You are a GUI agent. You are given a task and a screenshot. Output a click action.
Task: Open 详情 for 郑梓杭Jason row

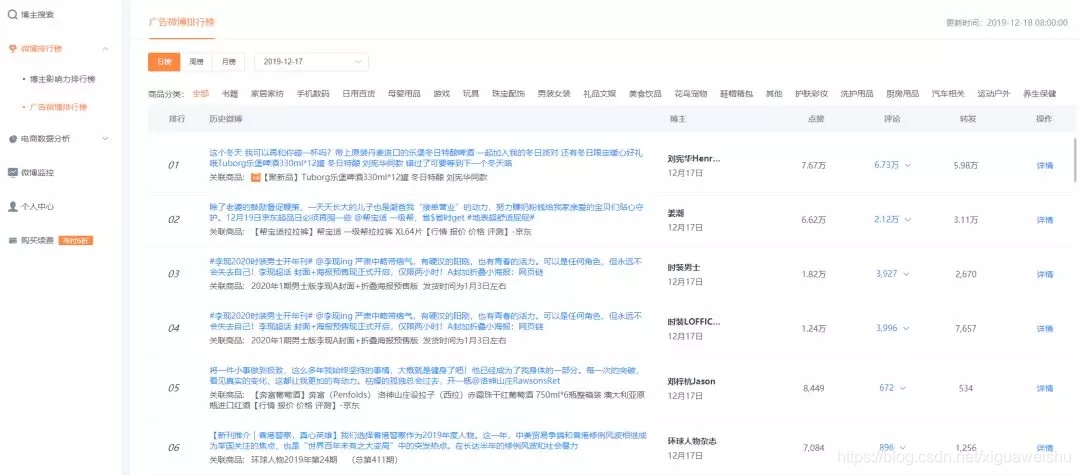tap(1045, 388)
